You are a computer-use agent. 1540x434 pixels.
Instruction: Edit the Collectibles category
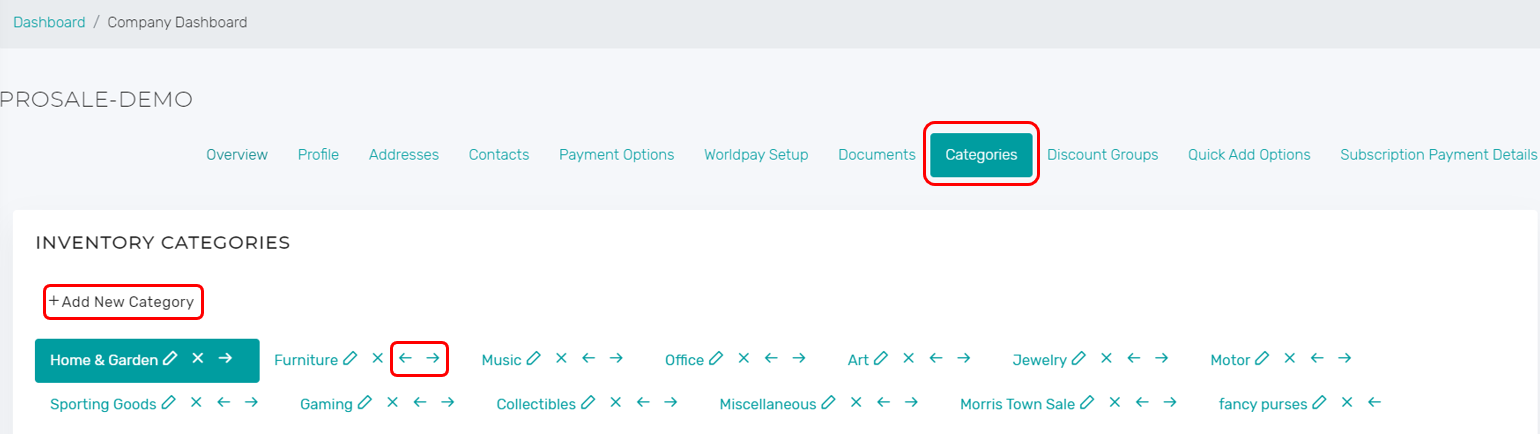[587, 402]
